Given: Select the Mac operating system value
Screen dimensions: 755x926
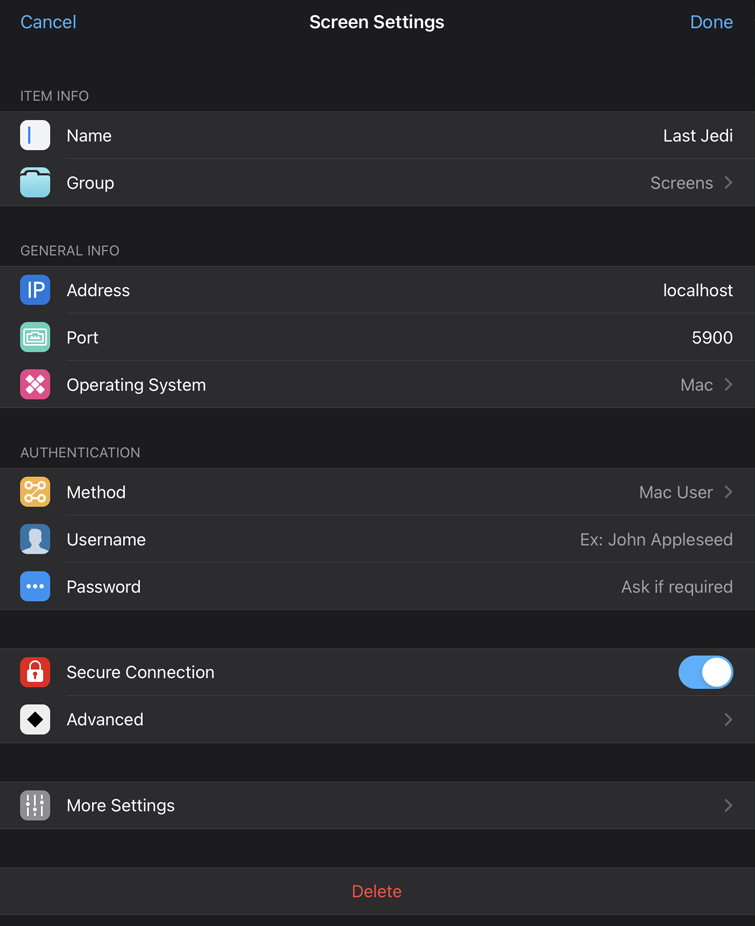Looking at the screenshot, I should coord(697,385).
